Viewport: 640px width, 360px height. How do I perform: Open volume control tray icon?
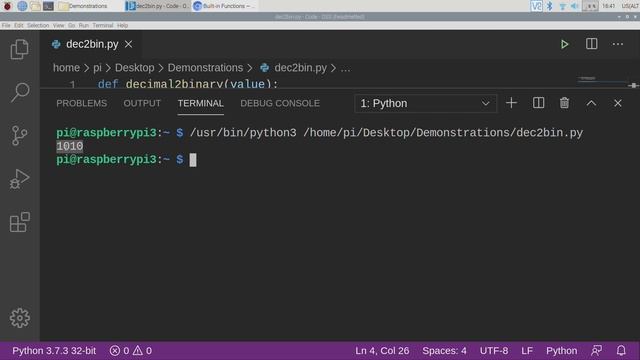(x=575, y=6)
